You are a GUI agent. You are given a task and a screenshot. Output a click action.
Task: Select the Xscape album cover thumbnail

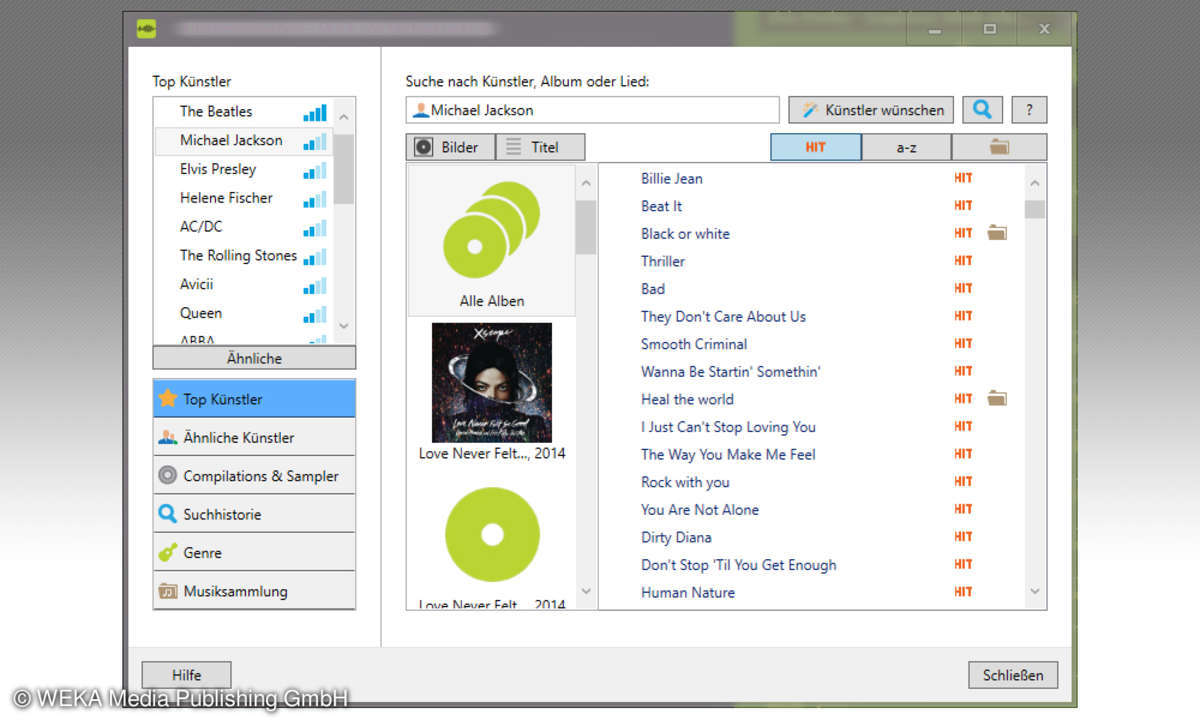(491, 382)
